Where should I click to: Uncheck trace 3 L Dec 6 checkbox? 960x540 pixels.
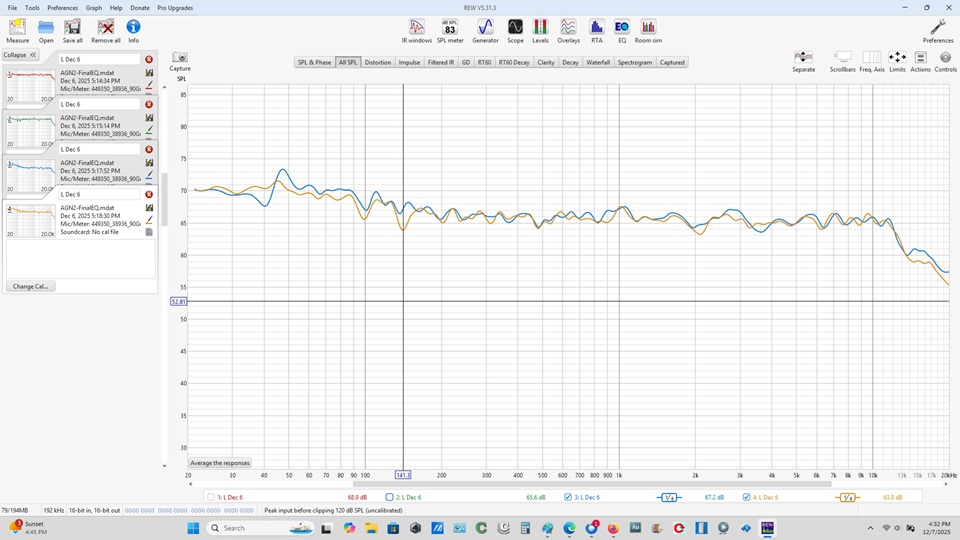coord(568,497)
